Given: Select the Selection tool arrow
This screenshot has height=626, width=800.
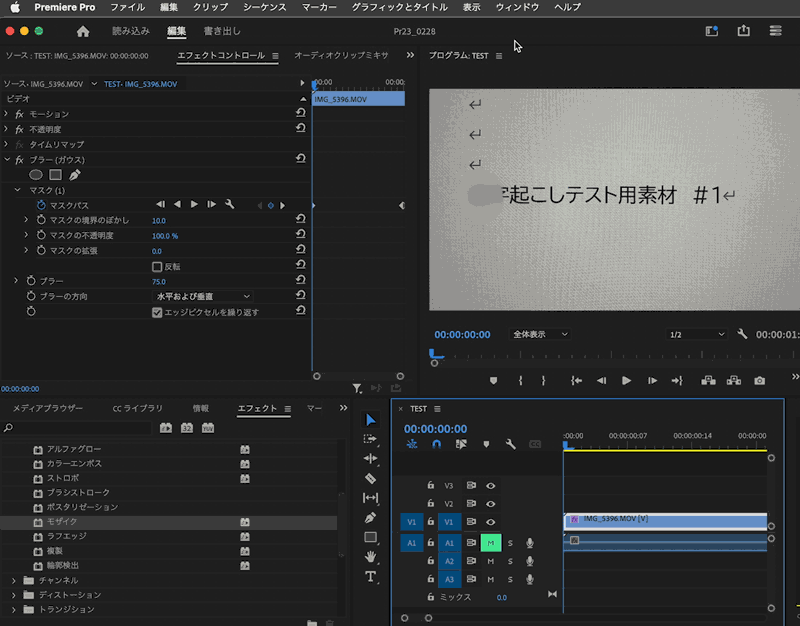Looking at the screenshot, I should click(x=370, y=420).
